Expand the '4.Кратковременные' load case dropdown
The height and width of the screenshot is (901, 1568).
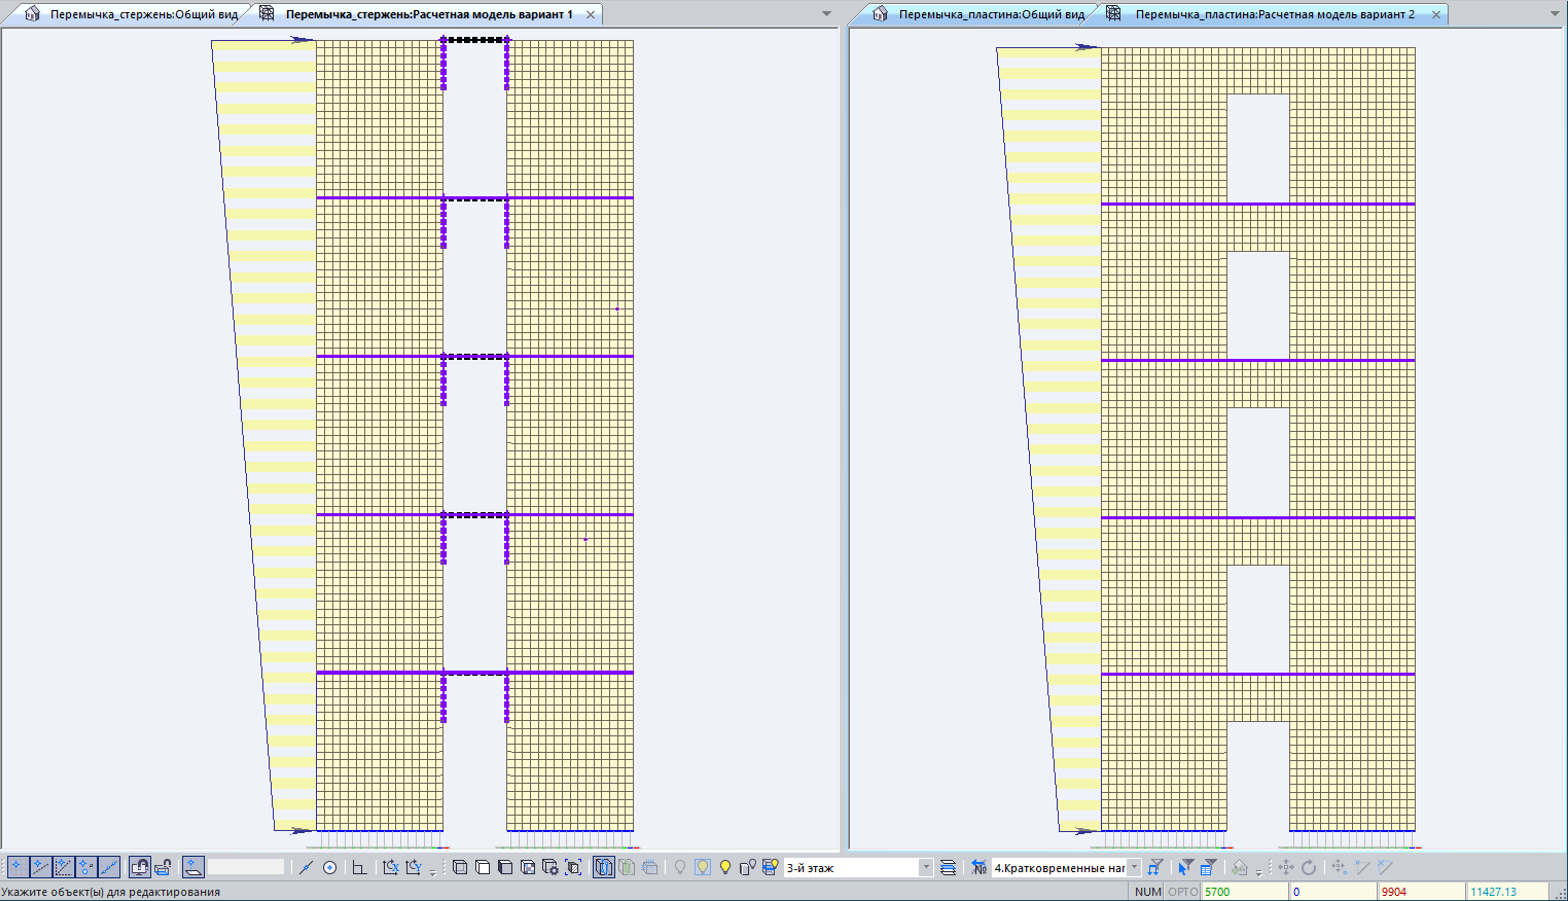[x=1133, y=867]
